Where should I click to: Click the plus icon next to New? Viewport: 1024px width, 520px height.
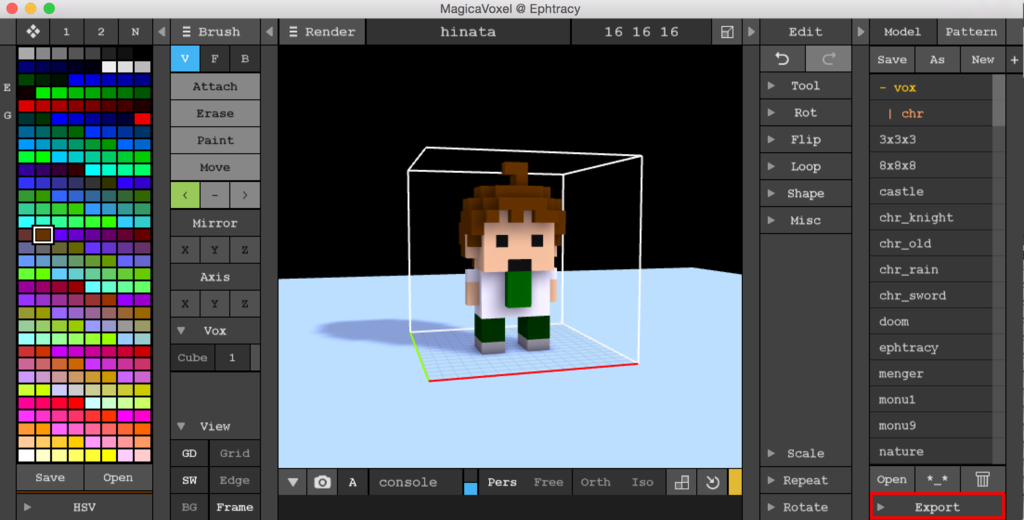(1014, 59)
